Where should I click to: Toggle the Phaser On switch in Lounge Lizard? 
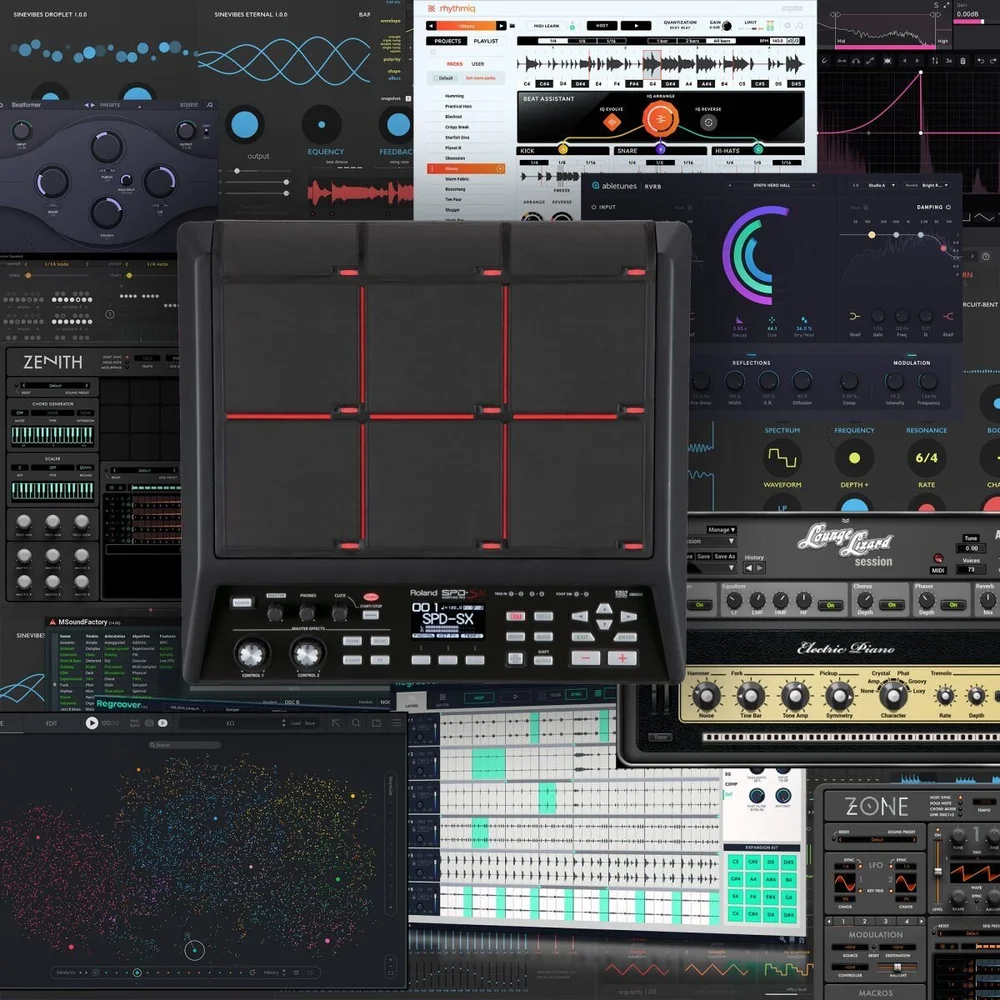pos(953,605)
